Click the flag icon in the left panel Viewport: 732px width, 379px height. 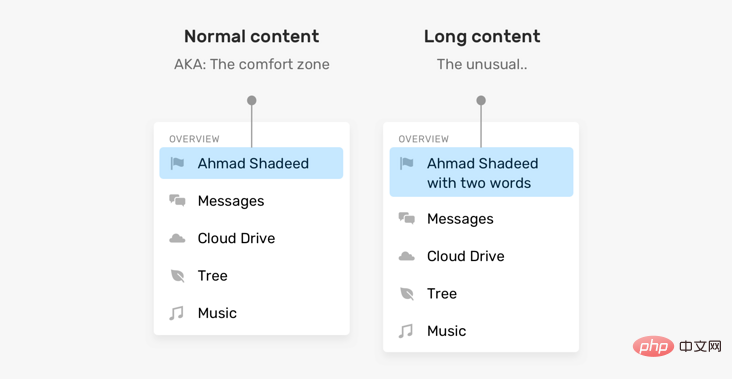tap(177, 163)
